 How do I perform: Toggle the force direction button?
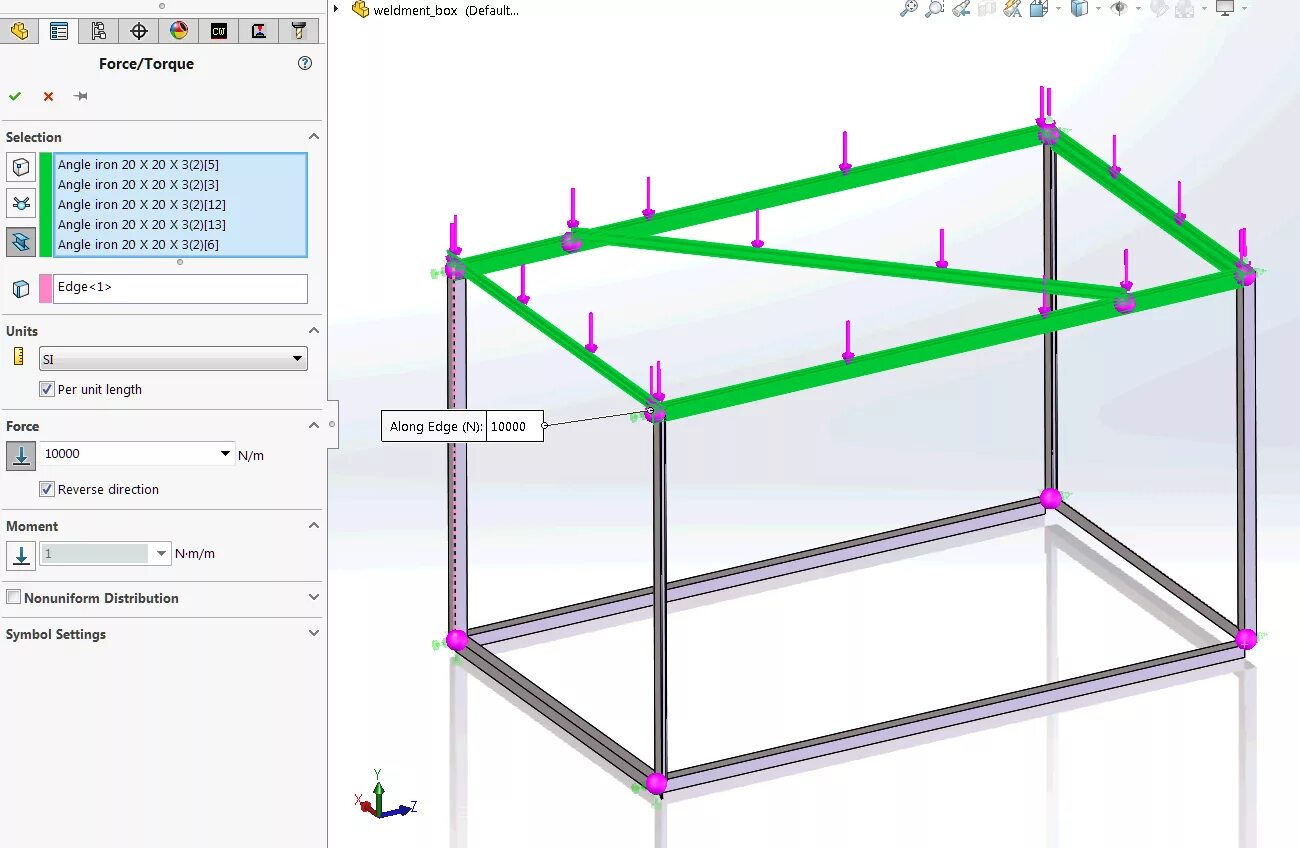click(x=21, y=456)
